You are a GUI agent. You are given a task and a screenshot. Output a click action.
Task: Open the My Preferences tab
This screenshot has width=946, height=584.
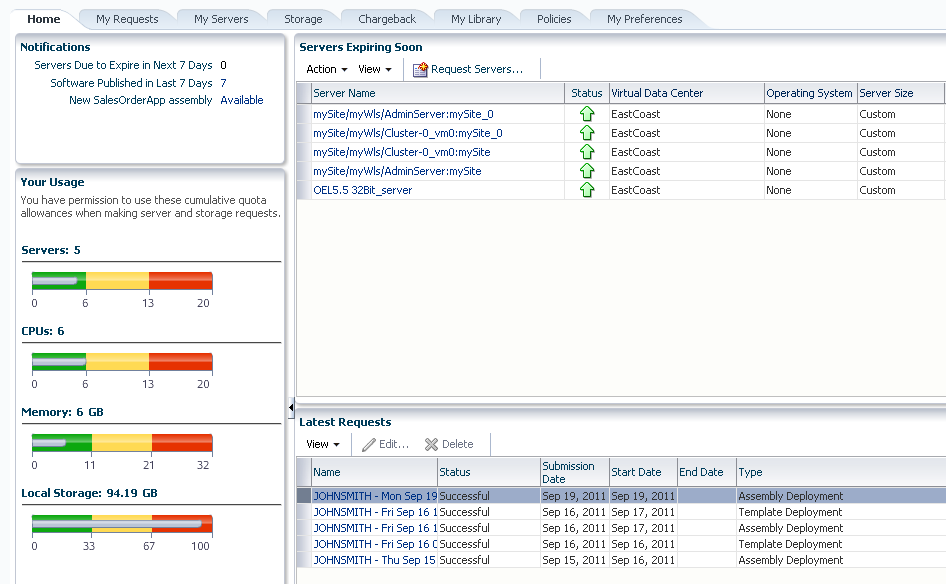[644, 19]
